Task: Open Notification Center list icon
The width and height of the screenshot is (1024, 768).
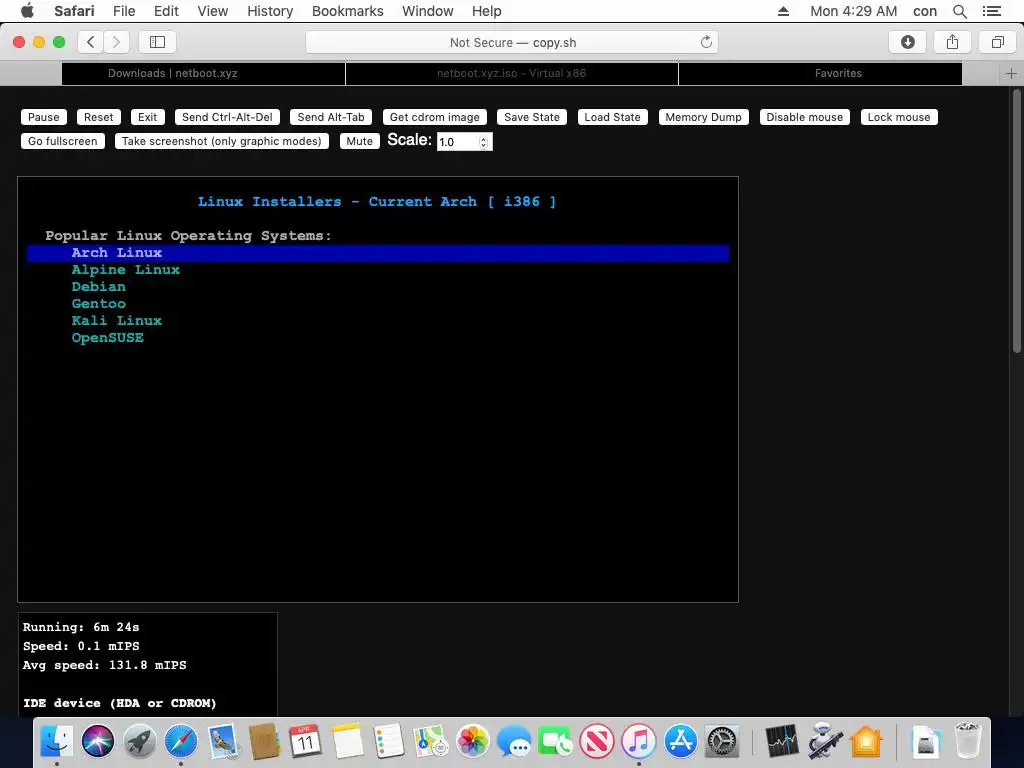Action: 991,11
